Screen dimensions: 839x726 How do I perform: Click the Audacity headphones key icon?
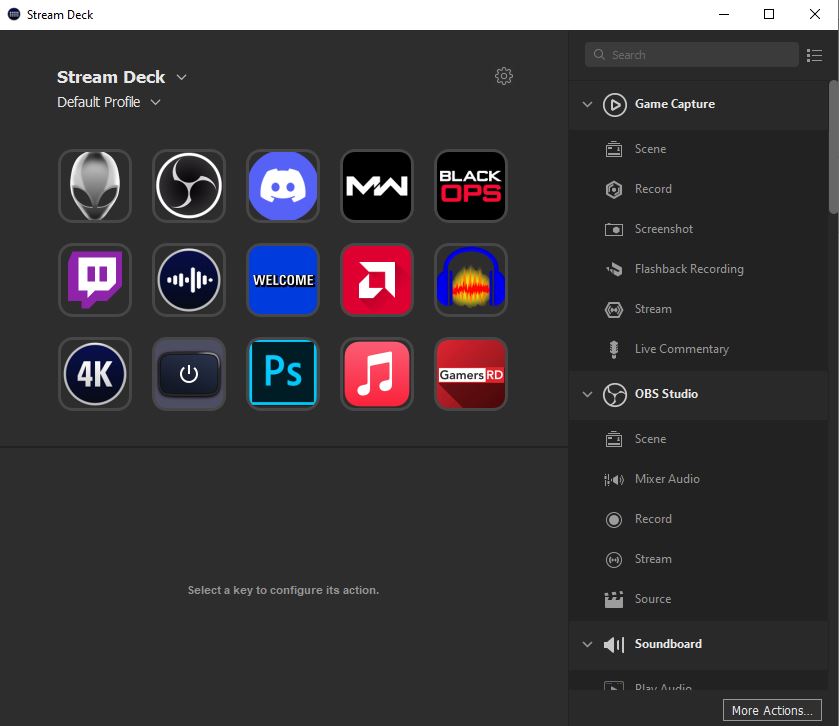point(471,280)
